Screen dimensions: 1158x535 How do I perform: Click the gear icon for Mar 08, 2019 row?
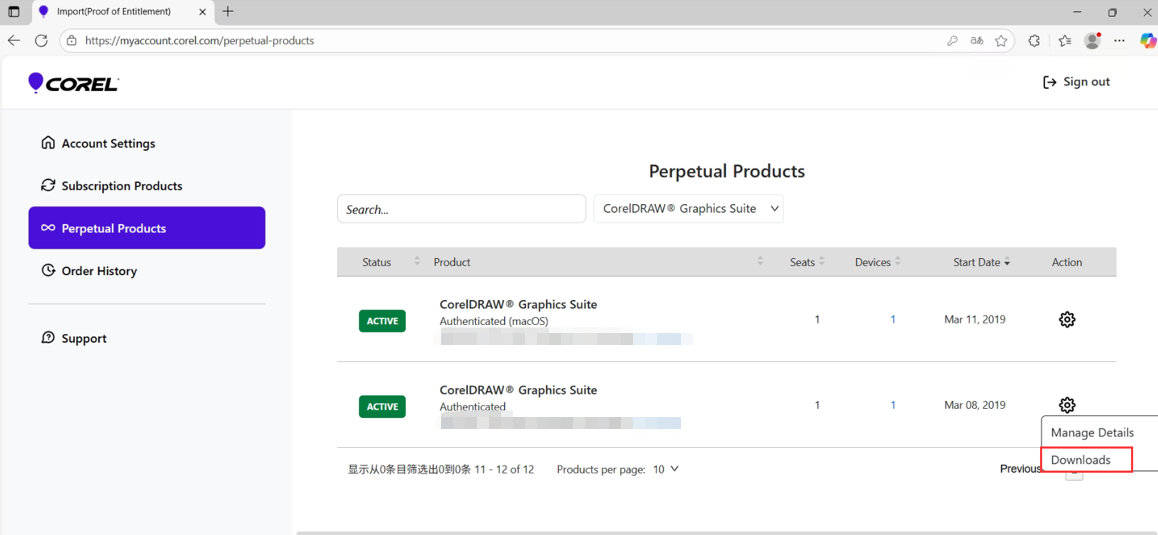(1067, 405)
